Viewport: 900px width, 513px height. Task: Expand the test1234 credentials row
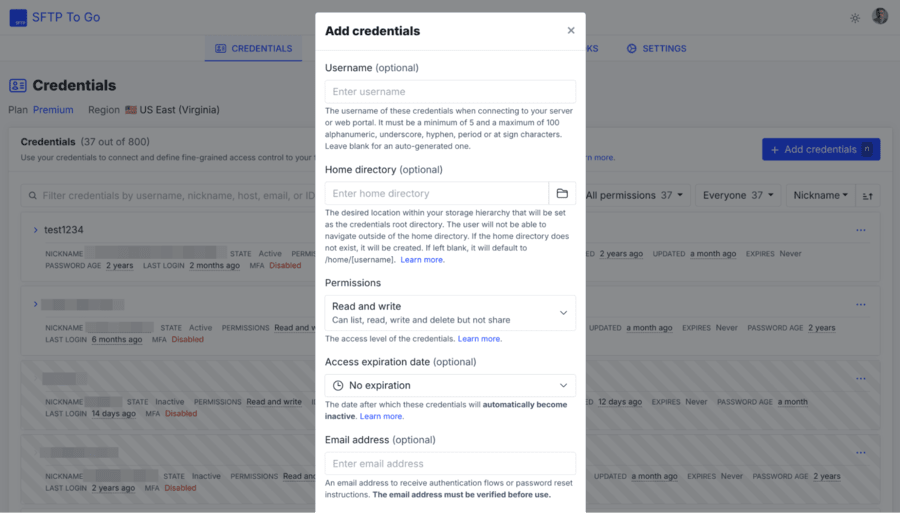coord(35,230)
